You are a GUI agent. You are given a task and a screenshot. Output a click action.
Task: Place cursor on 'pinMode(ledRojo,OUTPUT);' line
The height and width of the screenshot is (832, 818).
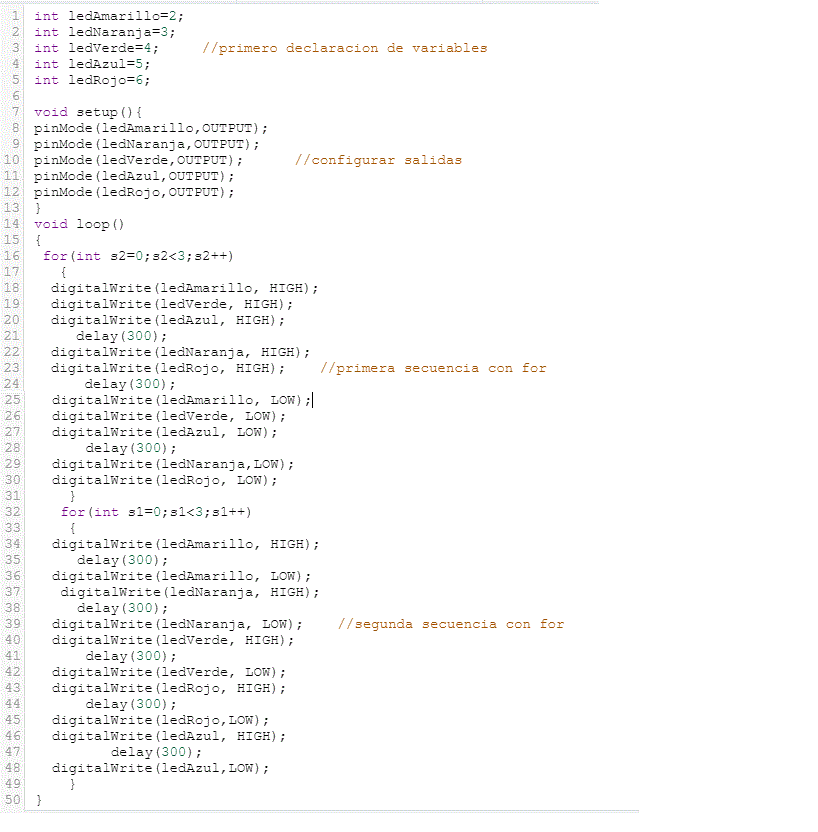[x=134, y=192]
